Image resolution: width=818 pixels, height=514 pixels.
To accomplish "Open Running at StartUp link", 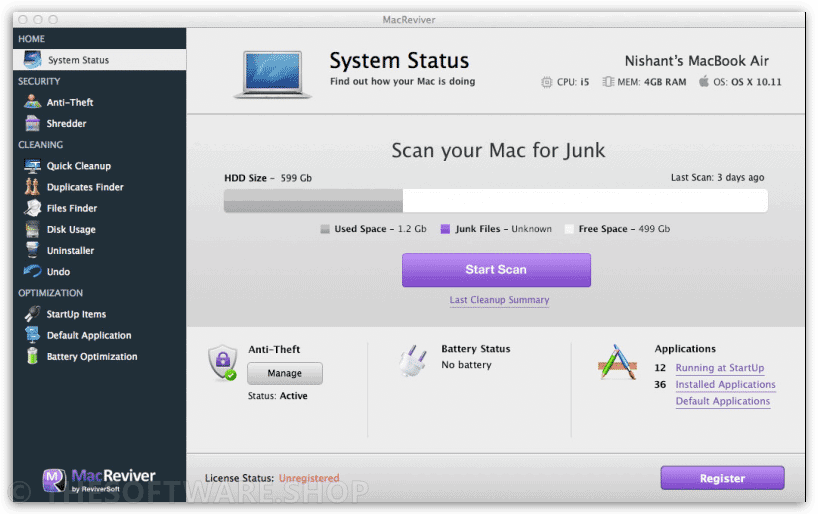I will 719,368.
